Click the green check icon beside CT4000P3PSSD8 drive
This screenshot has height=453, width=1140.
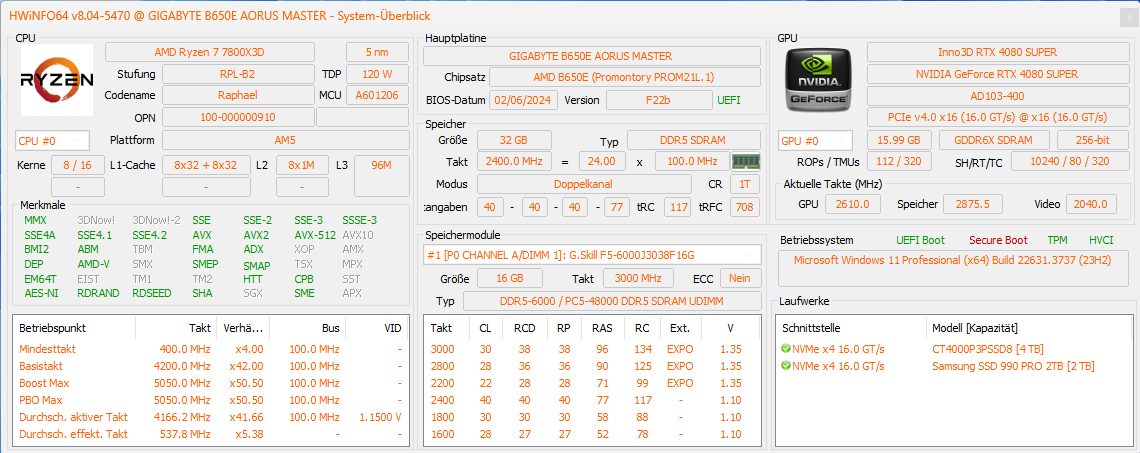tap(785, 349)
